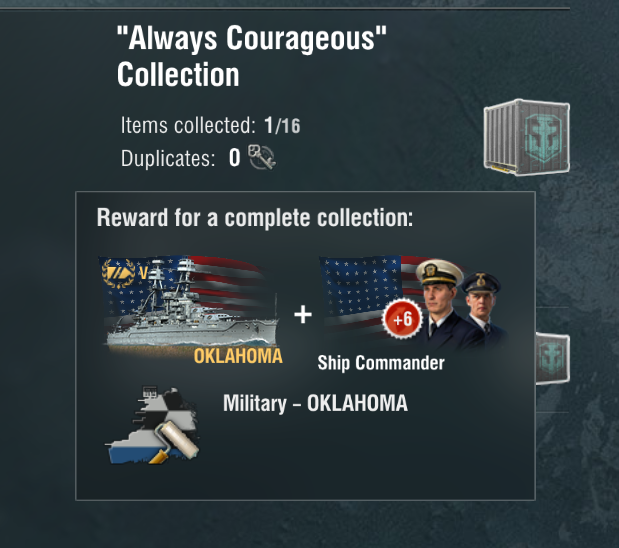This screenshot has height=548, width=619.
Task: Click the Oklahoma battleship reward image
Action: point(189,307)
